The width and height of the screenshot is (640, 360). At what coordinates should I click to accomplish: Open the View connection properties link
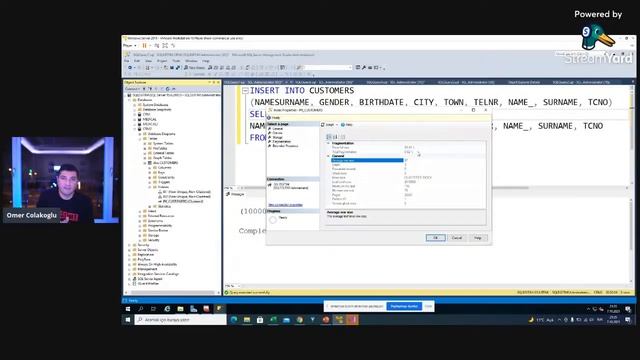(286, 205)
